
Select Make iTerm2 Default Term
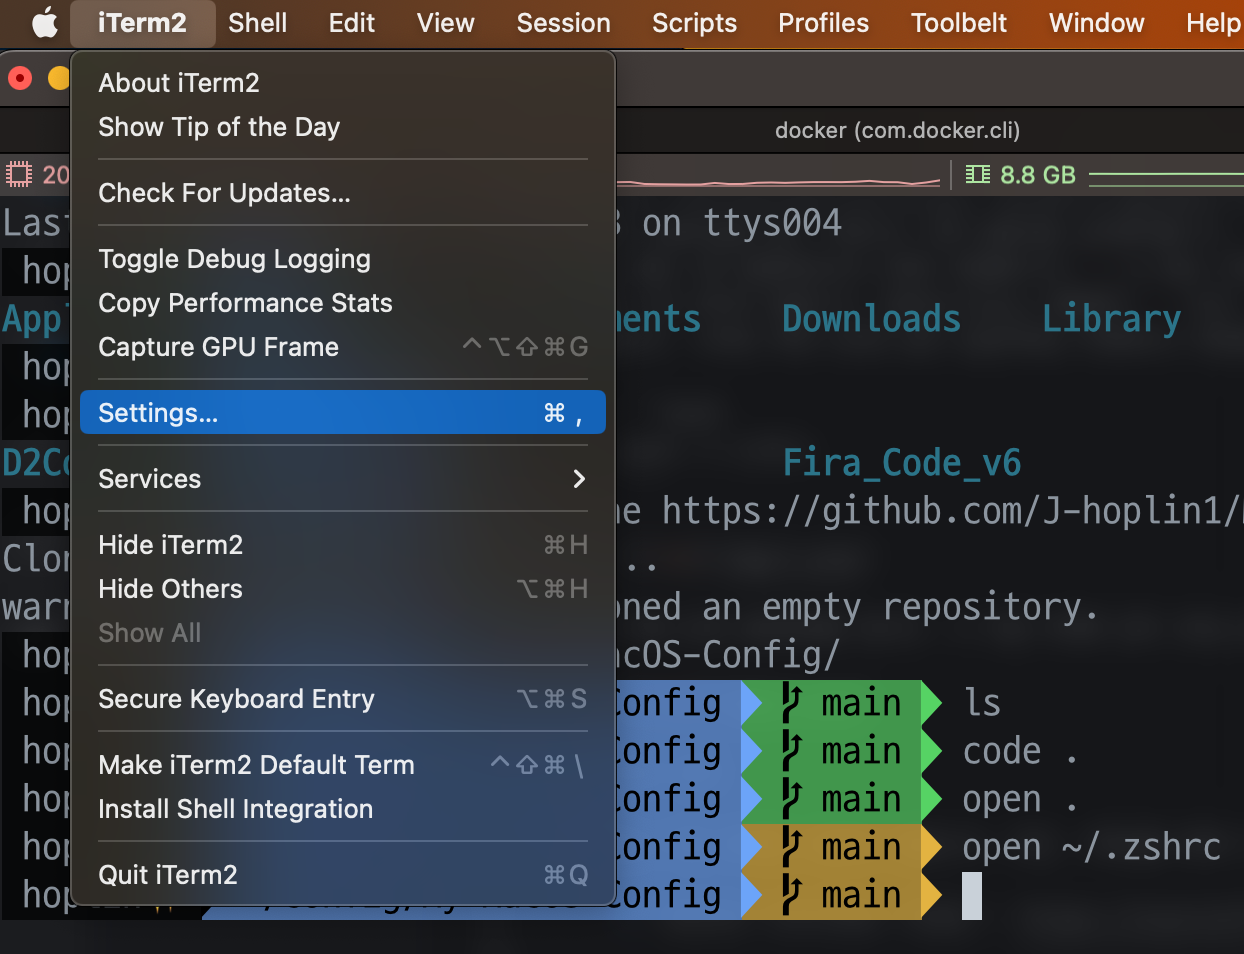343,765
